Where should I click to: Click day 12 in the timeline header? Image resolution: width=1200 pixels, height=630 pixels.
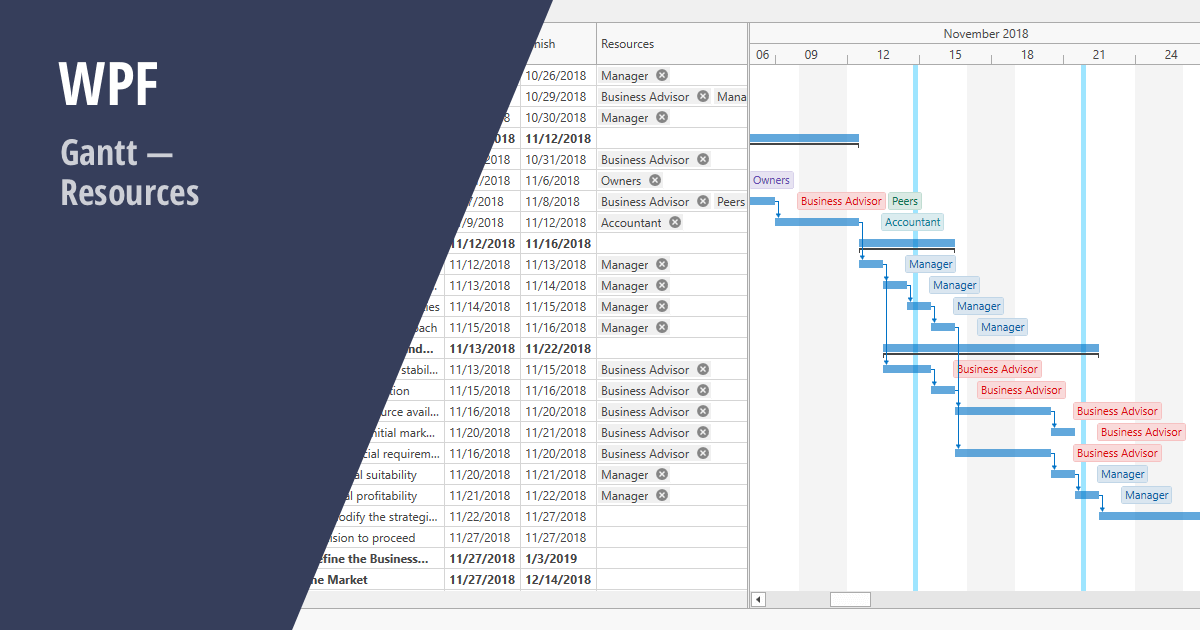pos(884,55)
